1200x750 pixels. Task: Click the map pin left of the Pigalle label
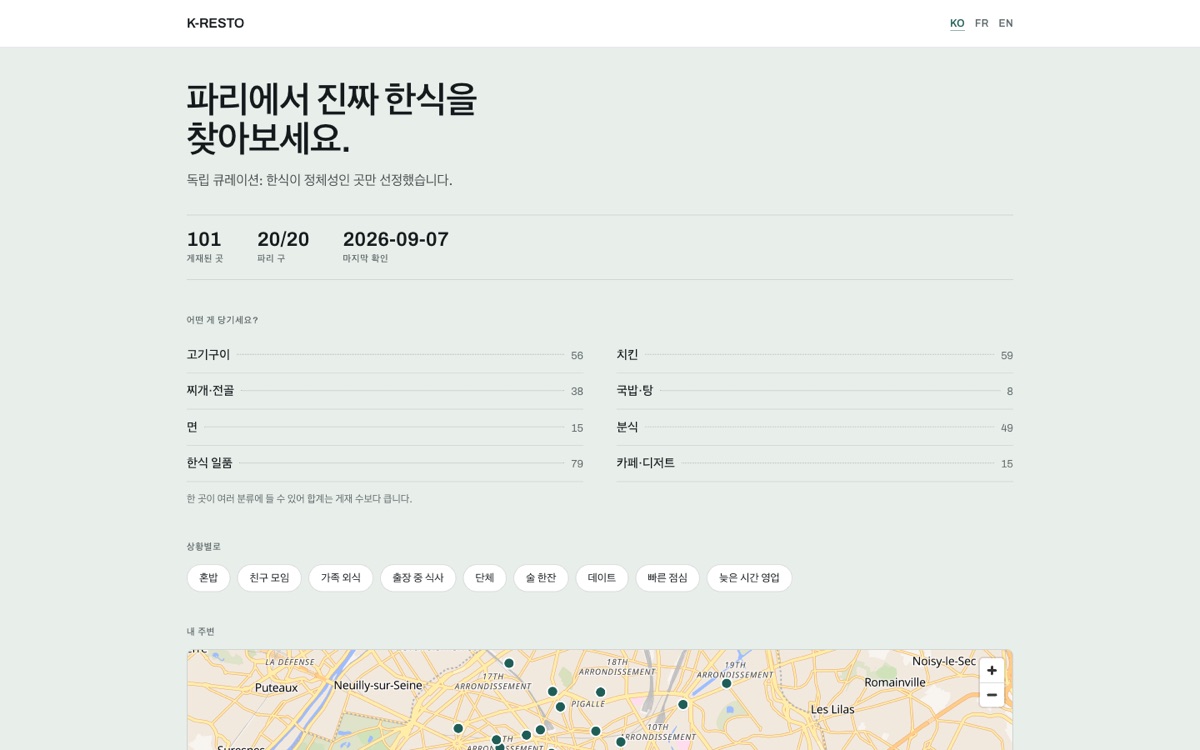tap(560, 707)
